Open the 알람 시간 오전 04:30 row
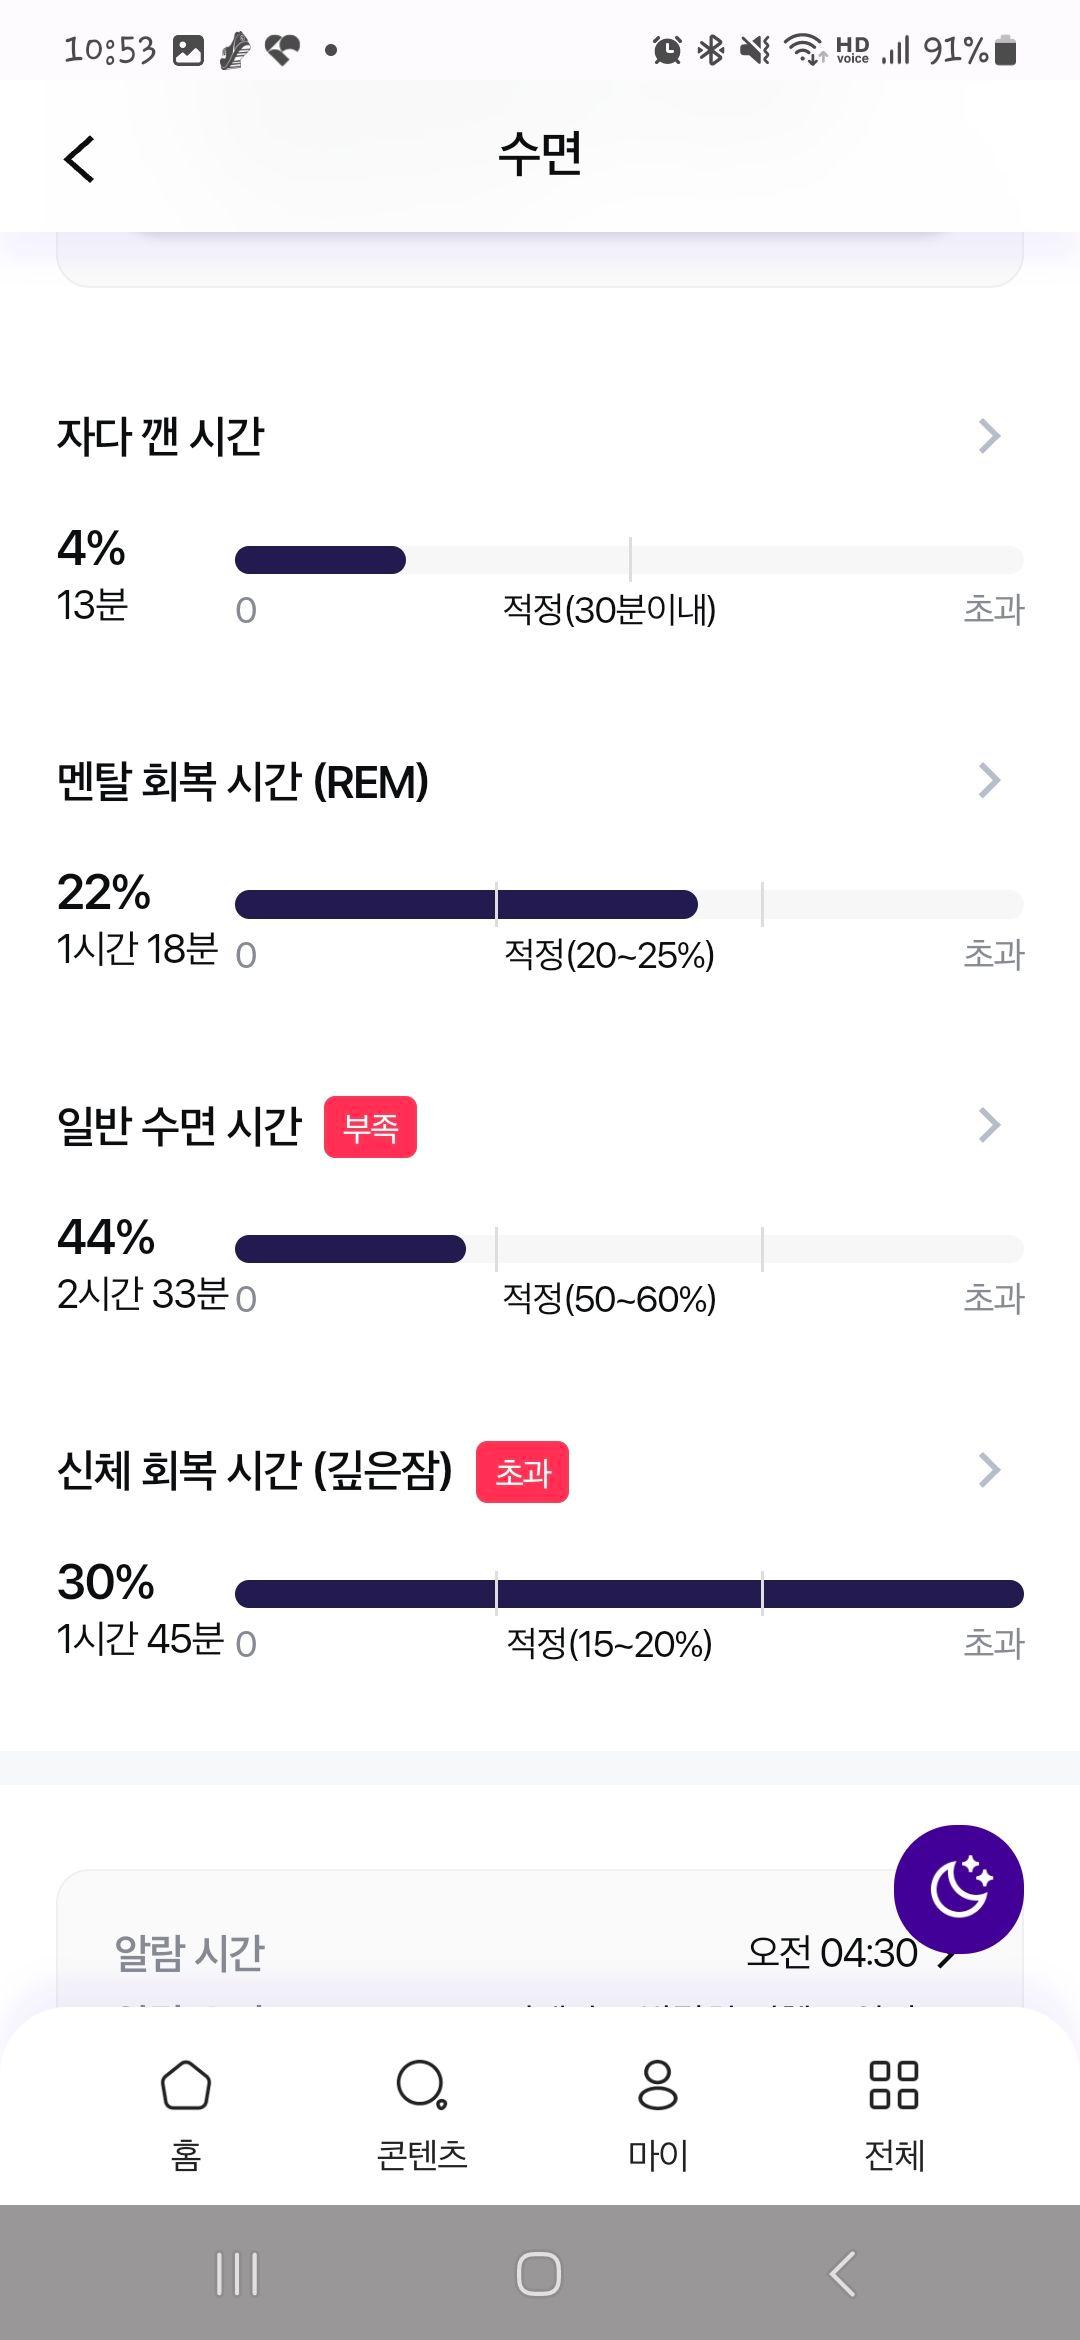 (540, 1952)
